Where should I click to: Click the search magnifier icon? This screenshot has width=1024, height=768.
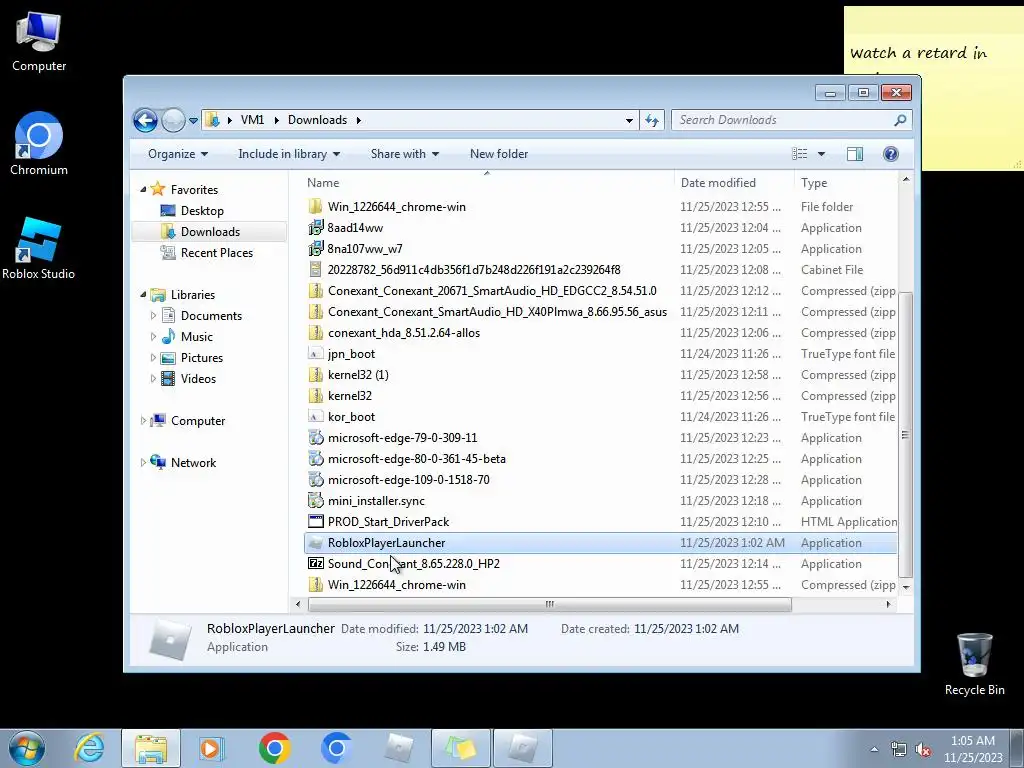(x=900, y=120)
